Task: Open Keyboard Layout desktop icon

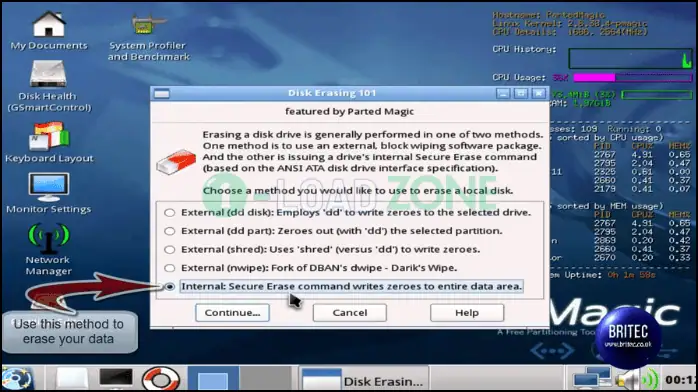Action: pos(49,142)
